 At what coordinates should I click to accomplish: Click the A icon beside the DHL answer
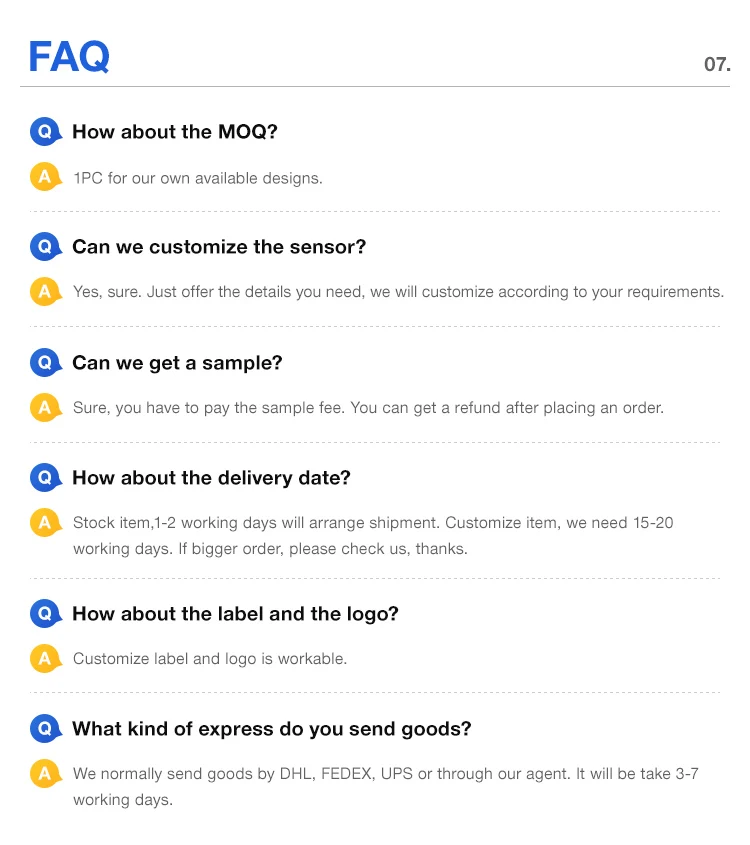(x=45, y=774)
